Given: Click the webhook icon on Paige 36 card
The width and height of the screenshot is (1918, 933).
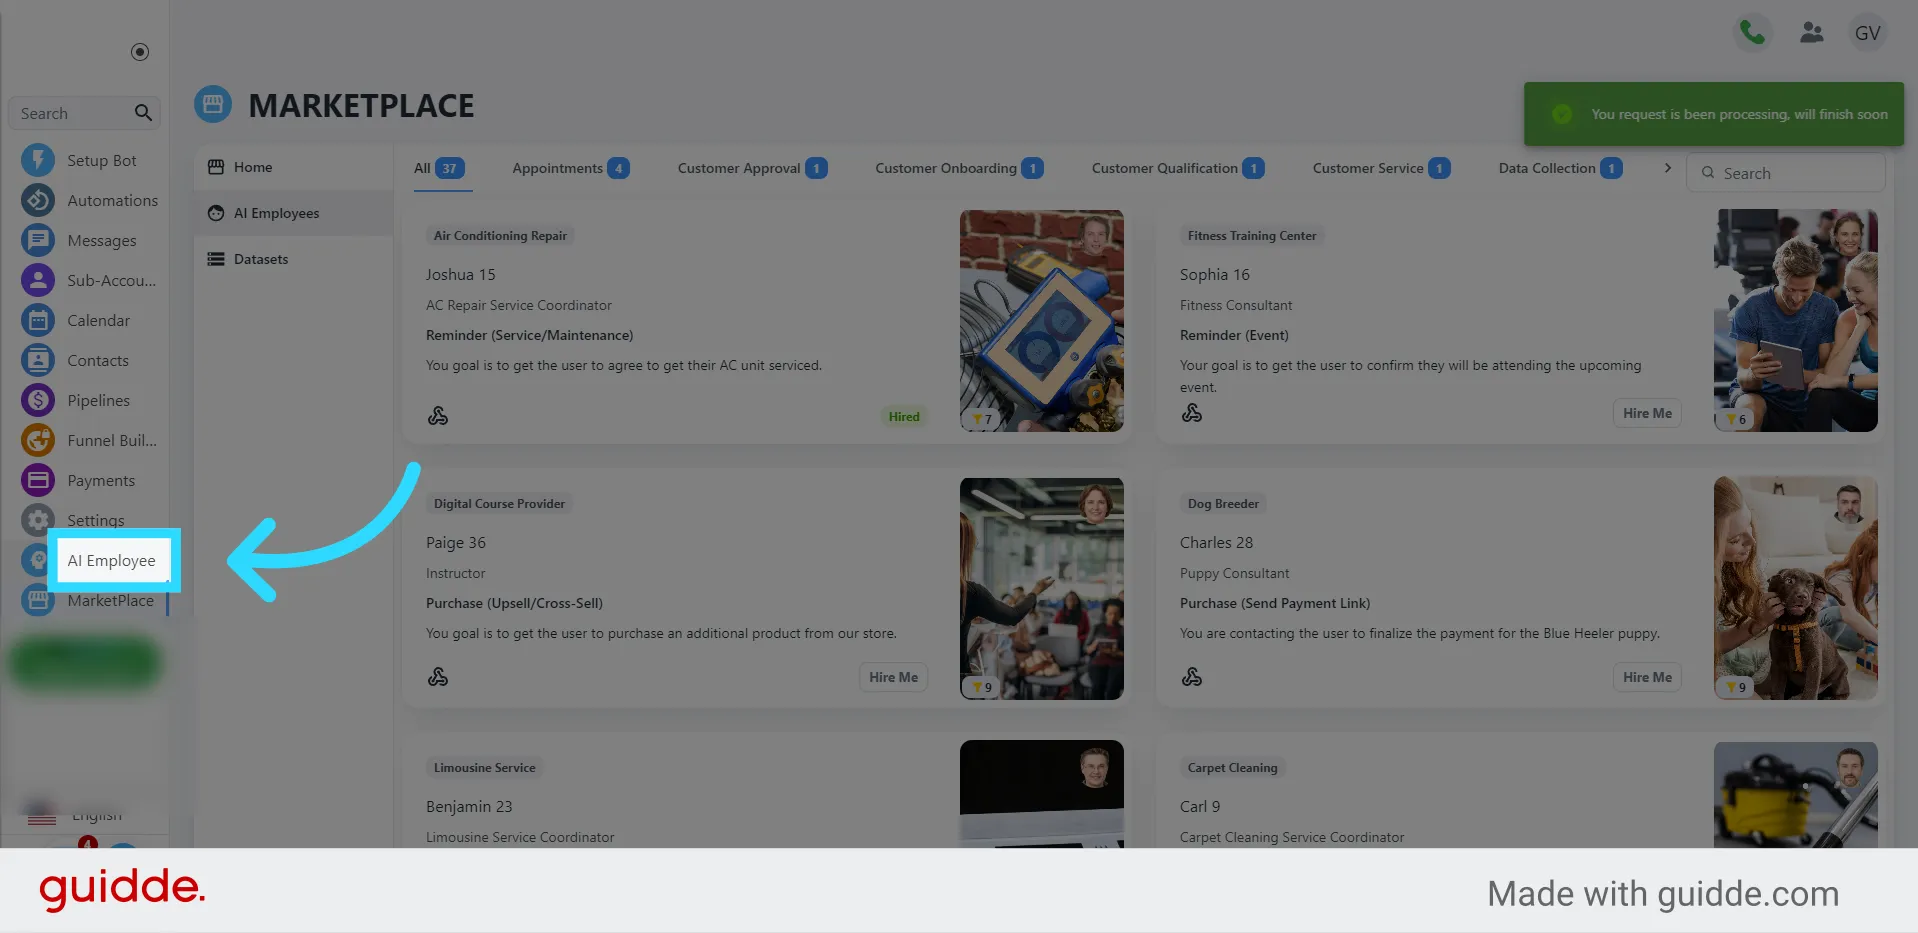Looking at the screenshot, I should pyautogui.click(x=438, y=677).
